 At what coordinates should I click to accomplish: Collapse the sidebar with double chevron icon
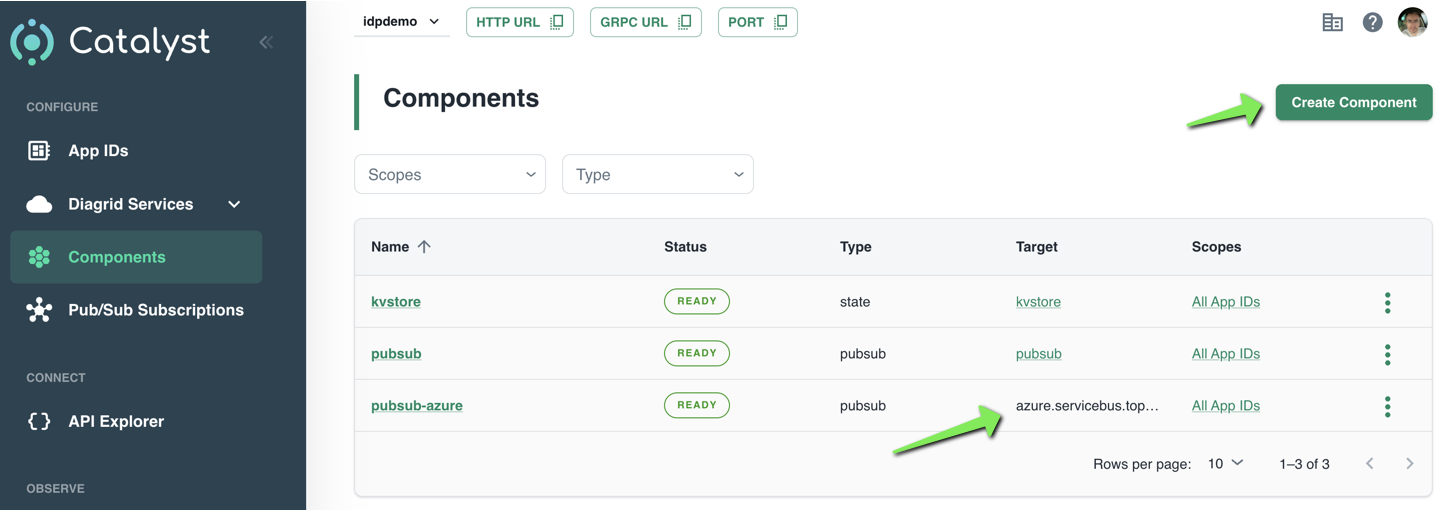[266, 42]
